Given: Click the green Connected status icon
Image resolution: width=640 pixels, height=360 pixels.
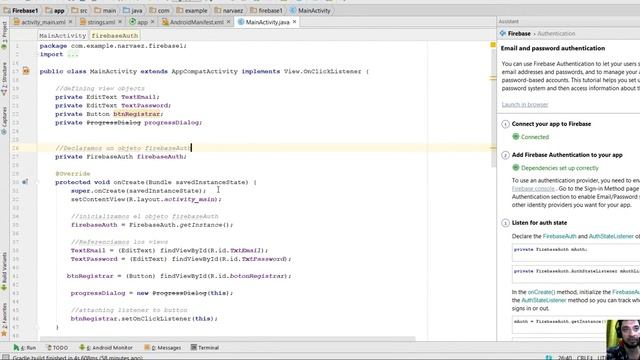Looking at the screenshot, I should click(x=516, y=137).
